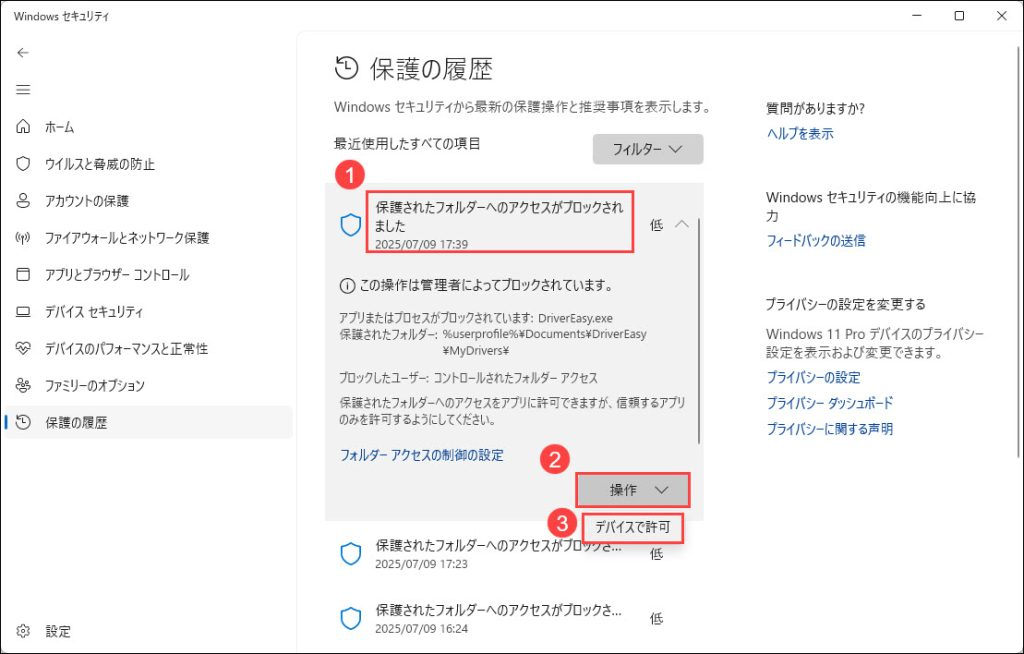Open デバイス セキュリティ laptop icon
Screen dimensions: 1024x654
tap(23, 312)
